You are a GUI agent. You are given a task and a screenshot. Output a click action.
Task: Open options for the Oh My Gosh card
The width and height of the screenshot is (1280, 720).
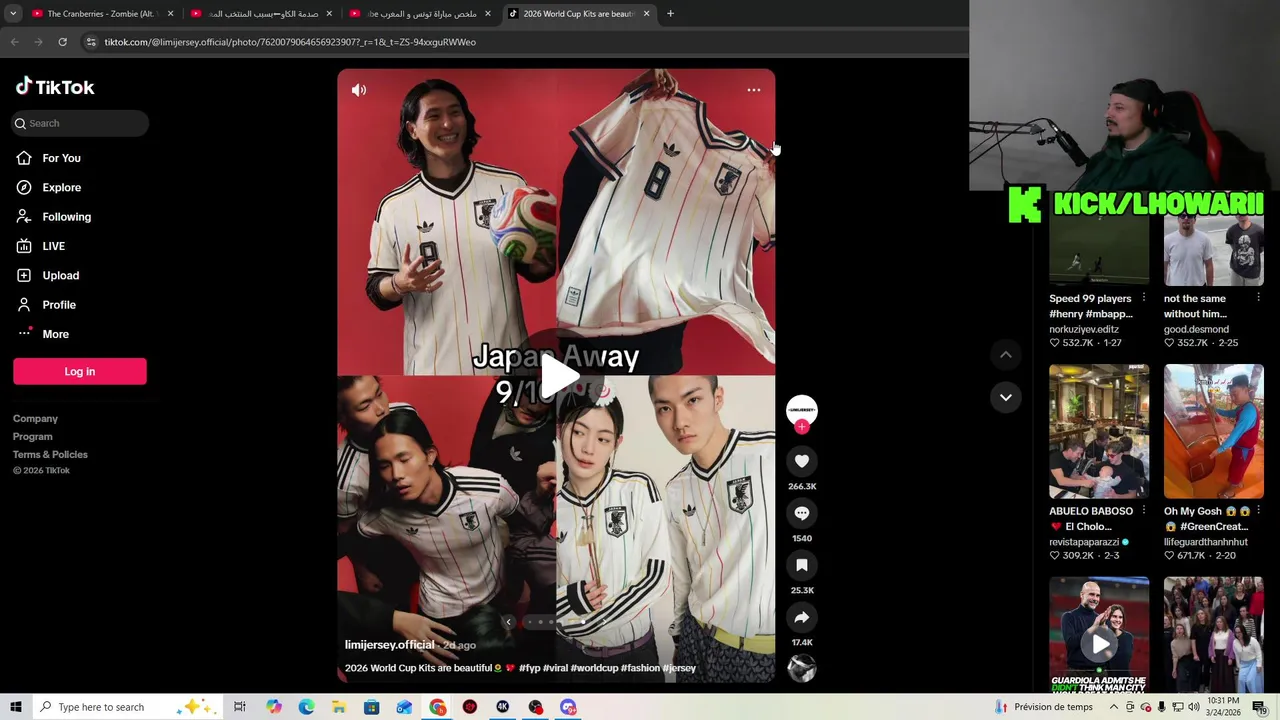click(x=1259, y=511)
